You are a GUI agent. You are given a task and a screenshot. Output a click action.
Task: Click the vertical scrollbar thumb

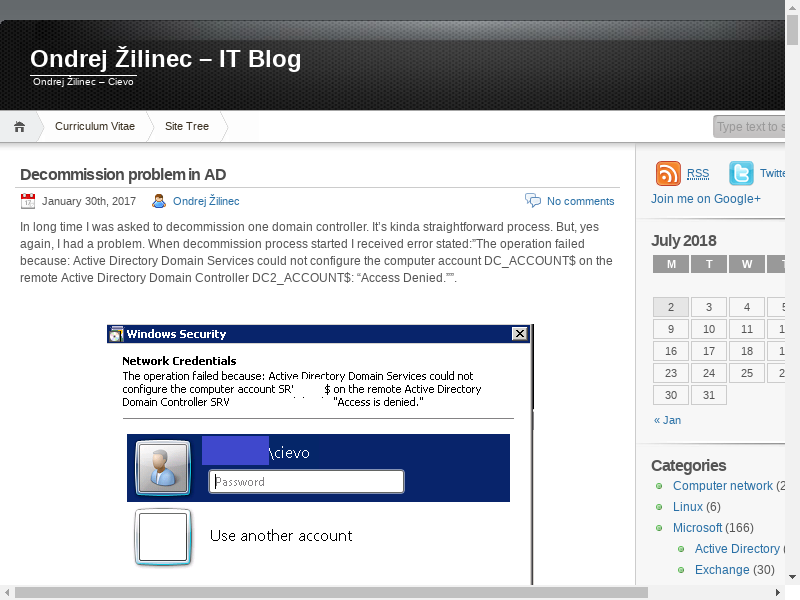click(792, 30)
